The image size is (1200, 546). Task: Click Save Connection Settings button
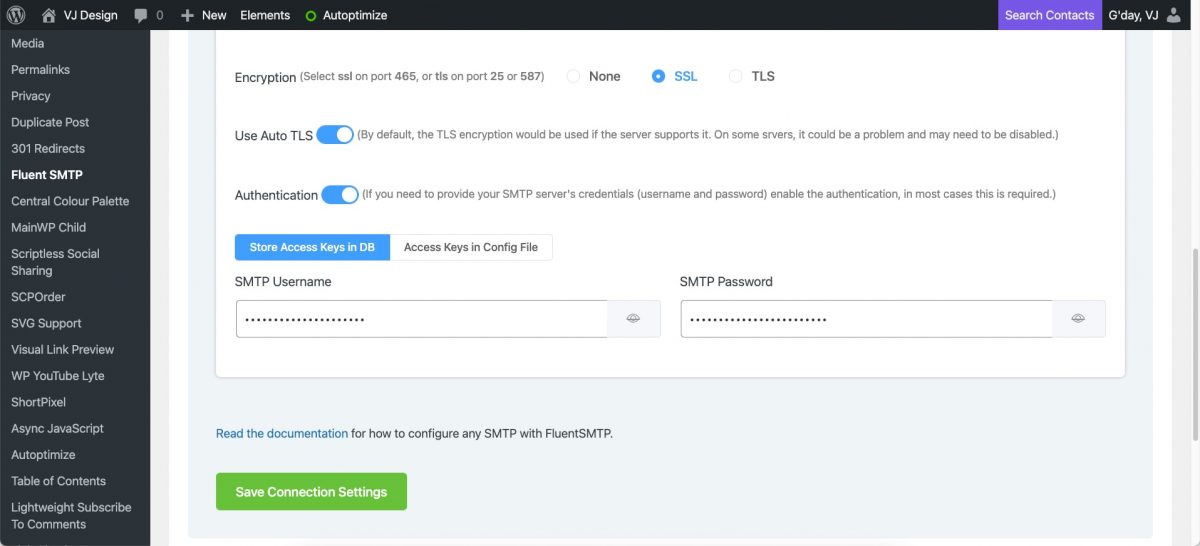point(311,492)
